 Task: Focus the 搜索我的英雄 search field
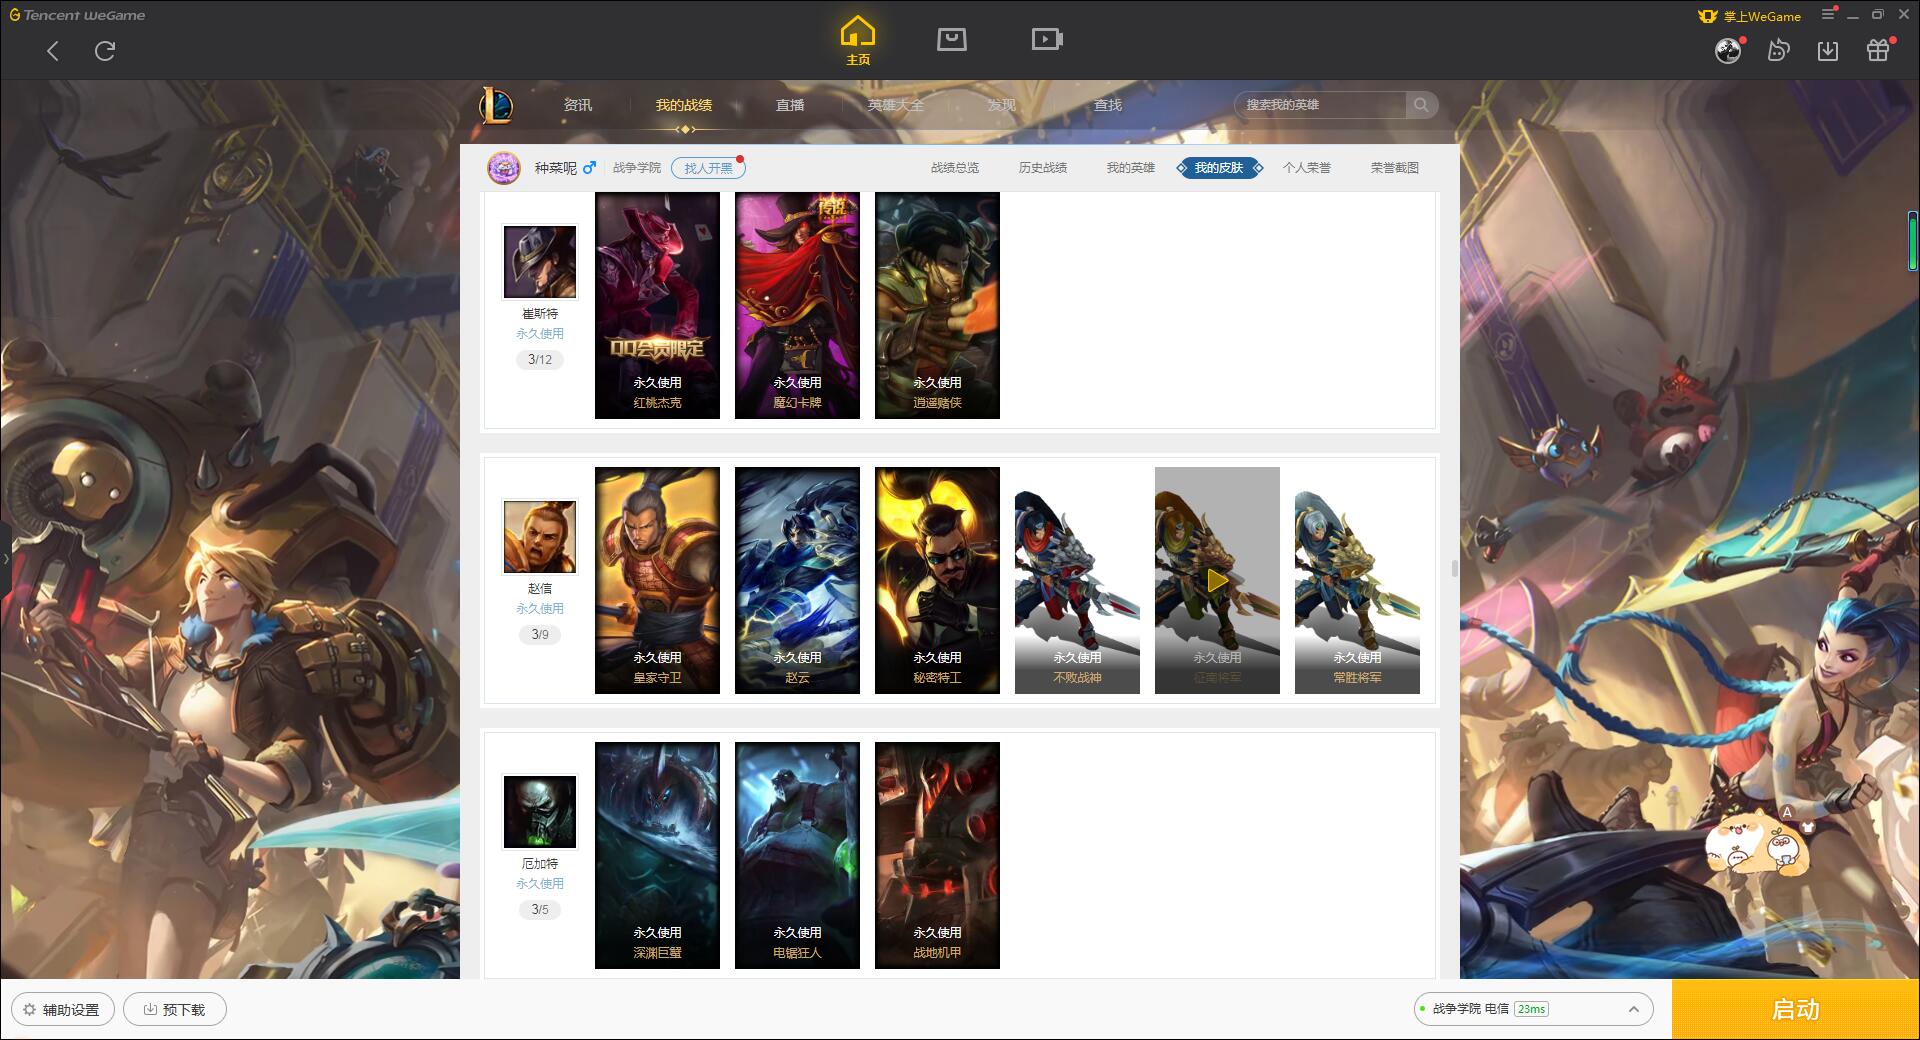(1322, 105)
